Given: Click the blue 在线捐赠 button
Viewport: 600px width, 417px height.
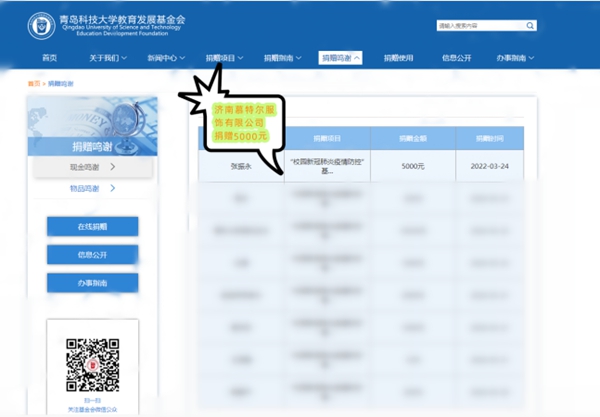Looking at the screenshot, I should pyautogui.click(x=92, y=227).
